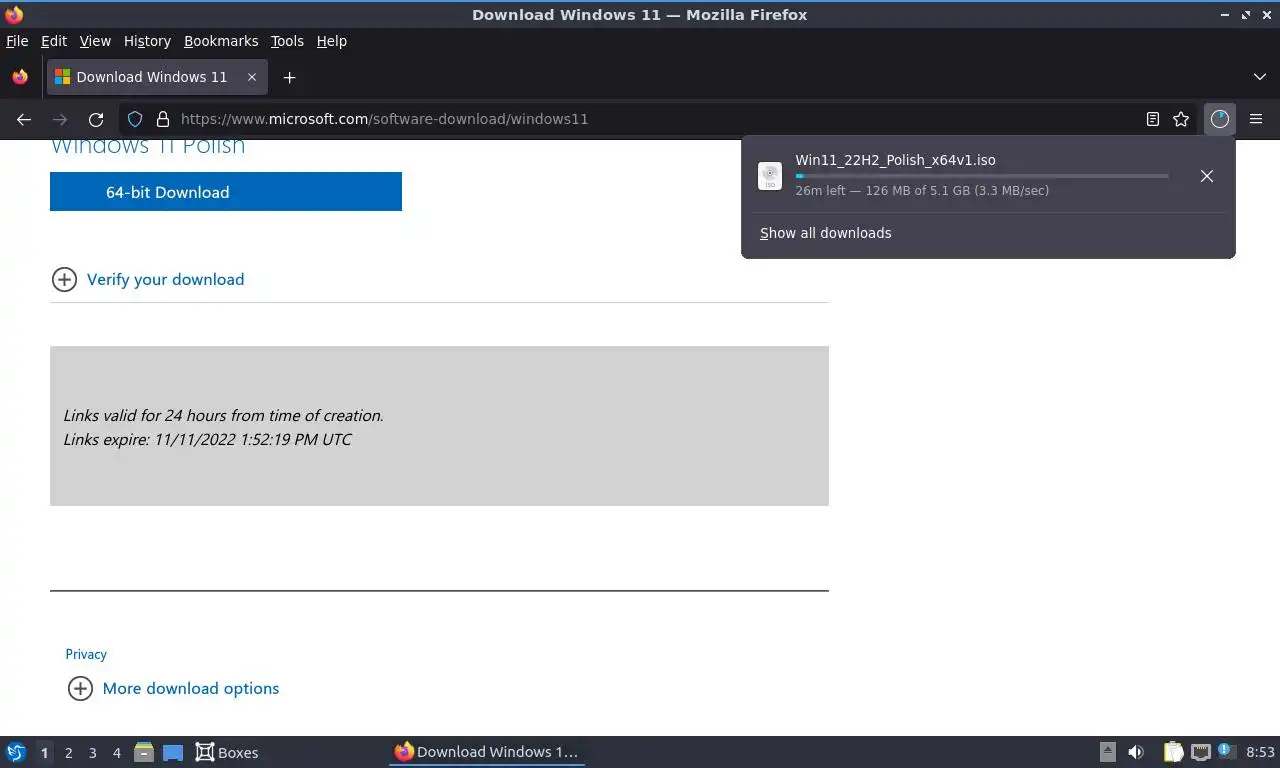This screenshot has height=768, width=1280.
Task: Click the Download Windows 1… taskbar window button
Action: (x=487, y=752)
